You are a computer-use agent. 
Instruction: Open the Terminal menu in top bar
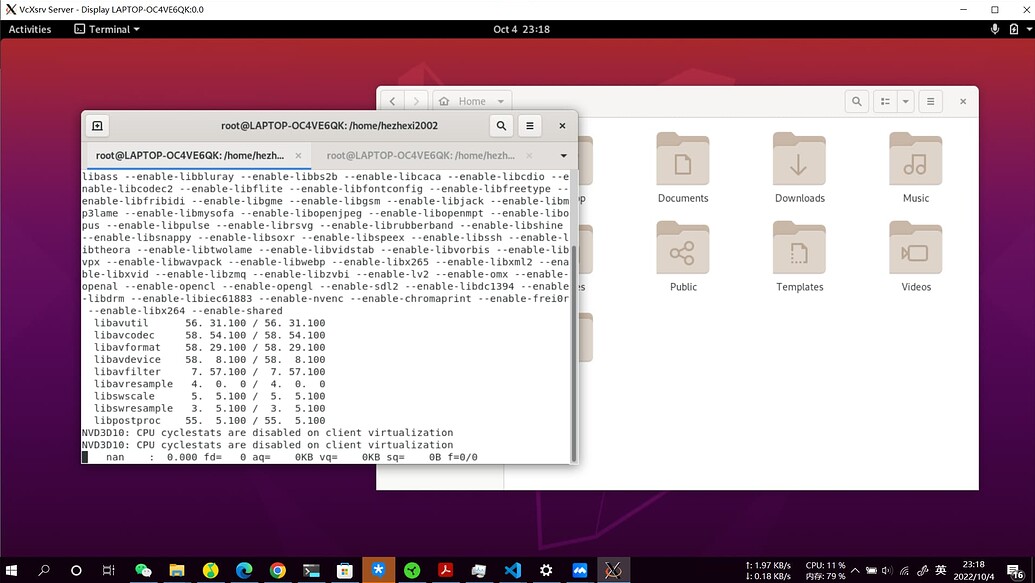[103, 29]
